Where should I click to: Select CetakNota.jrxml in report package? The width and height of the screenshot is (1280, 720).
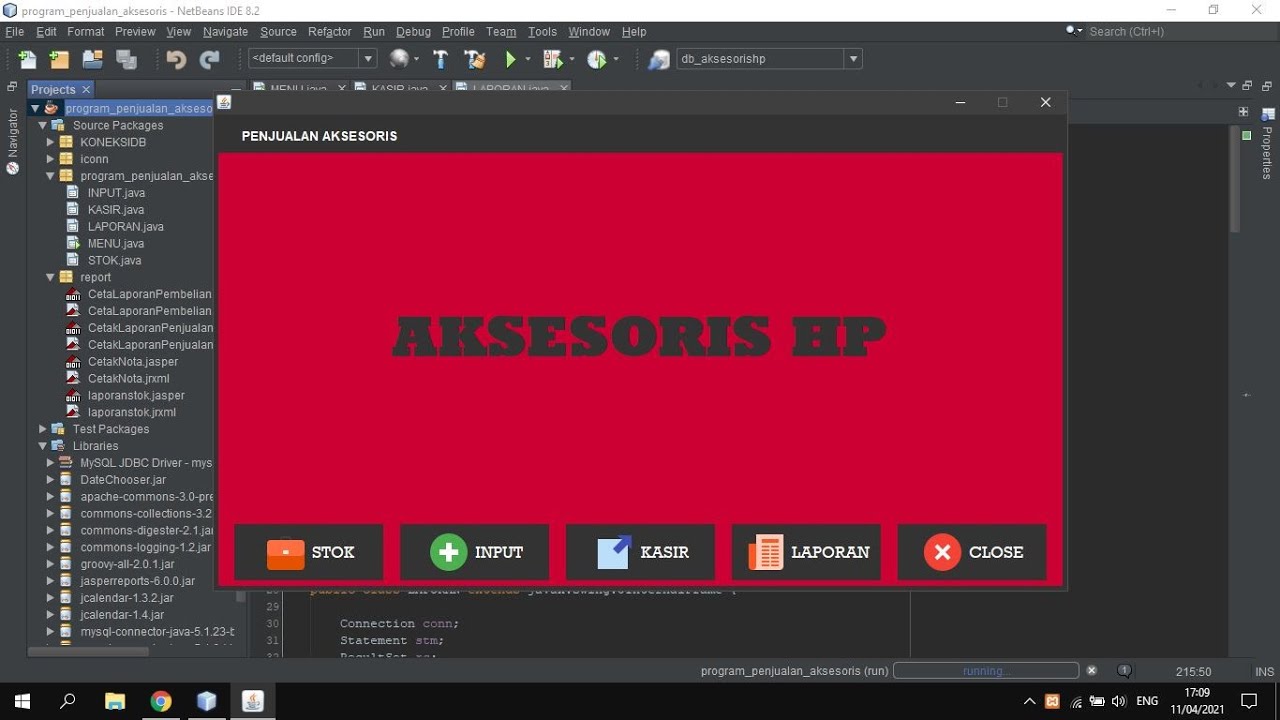pyautogui.click(x=129, y=378)
